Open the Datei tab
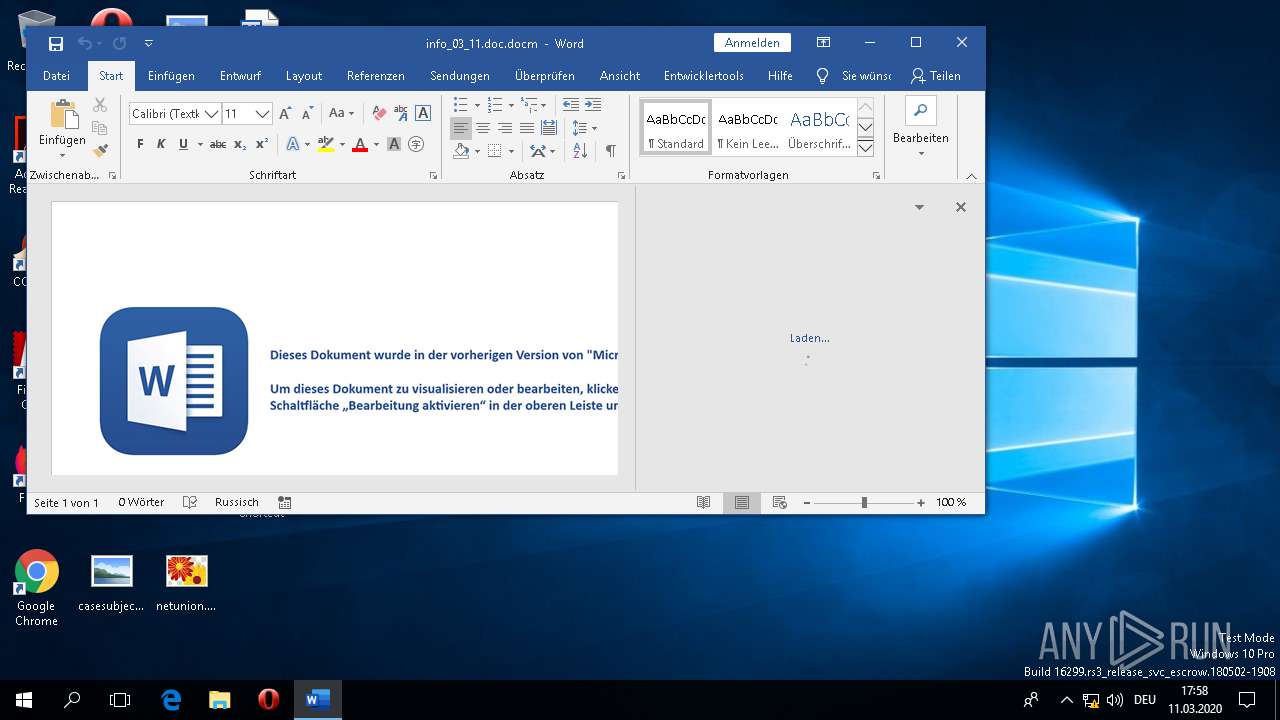The width and height of the screenshot is (1280, 720). pos(56,76)
